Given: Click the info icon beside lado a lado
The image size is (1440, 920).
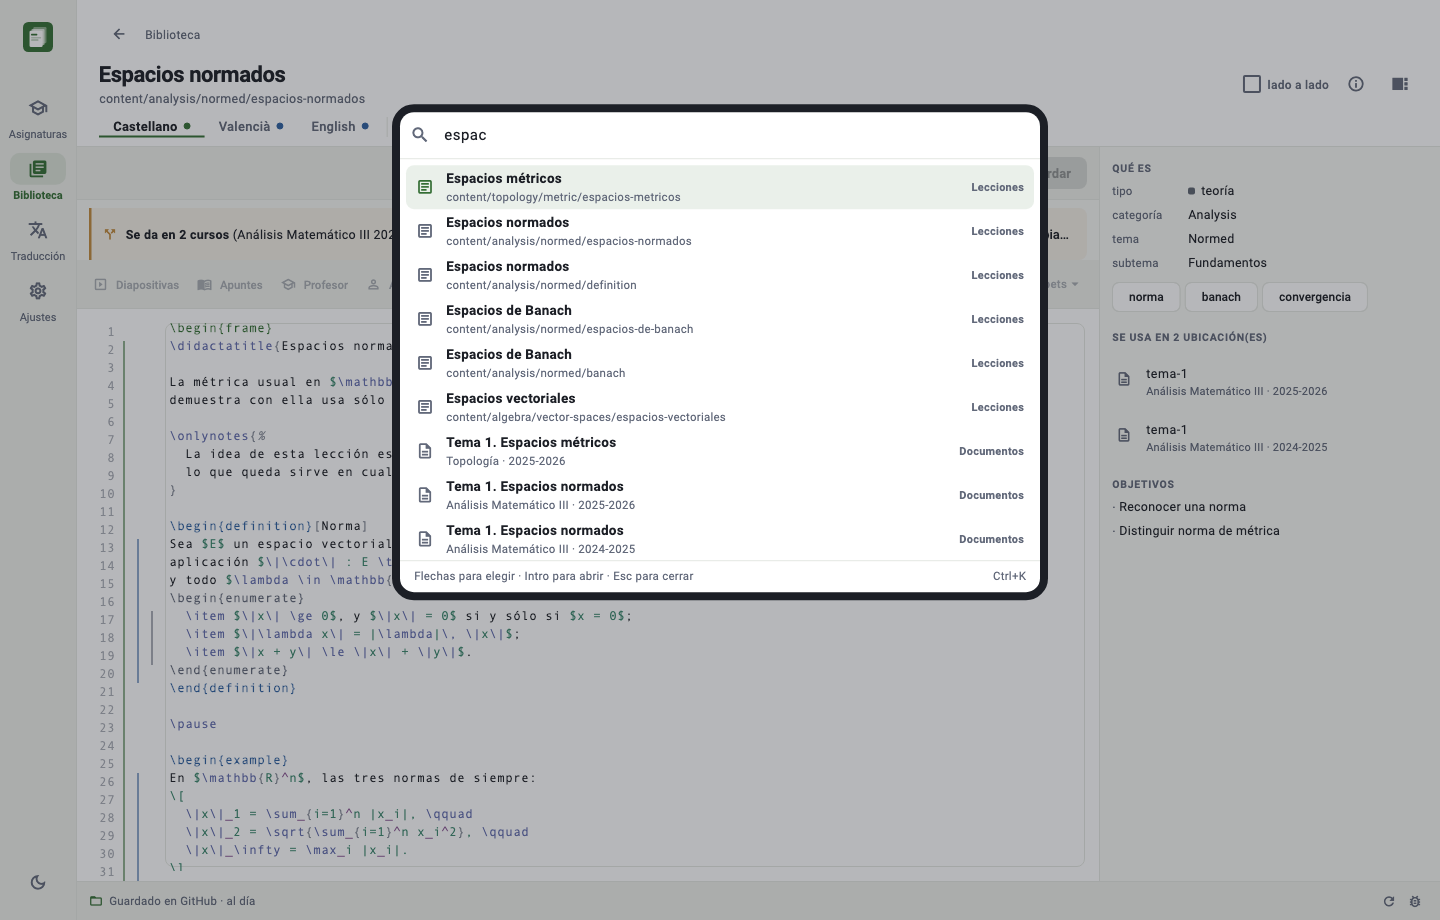Looking at the screenshot, I should [1356, 84].
